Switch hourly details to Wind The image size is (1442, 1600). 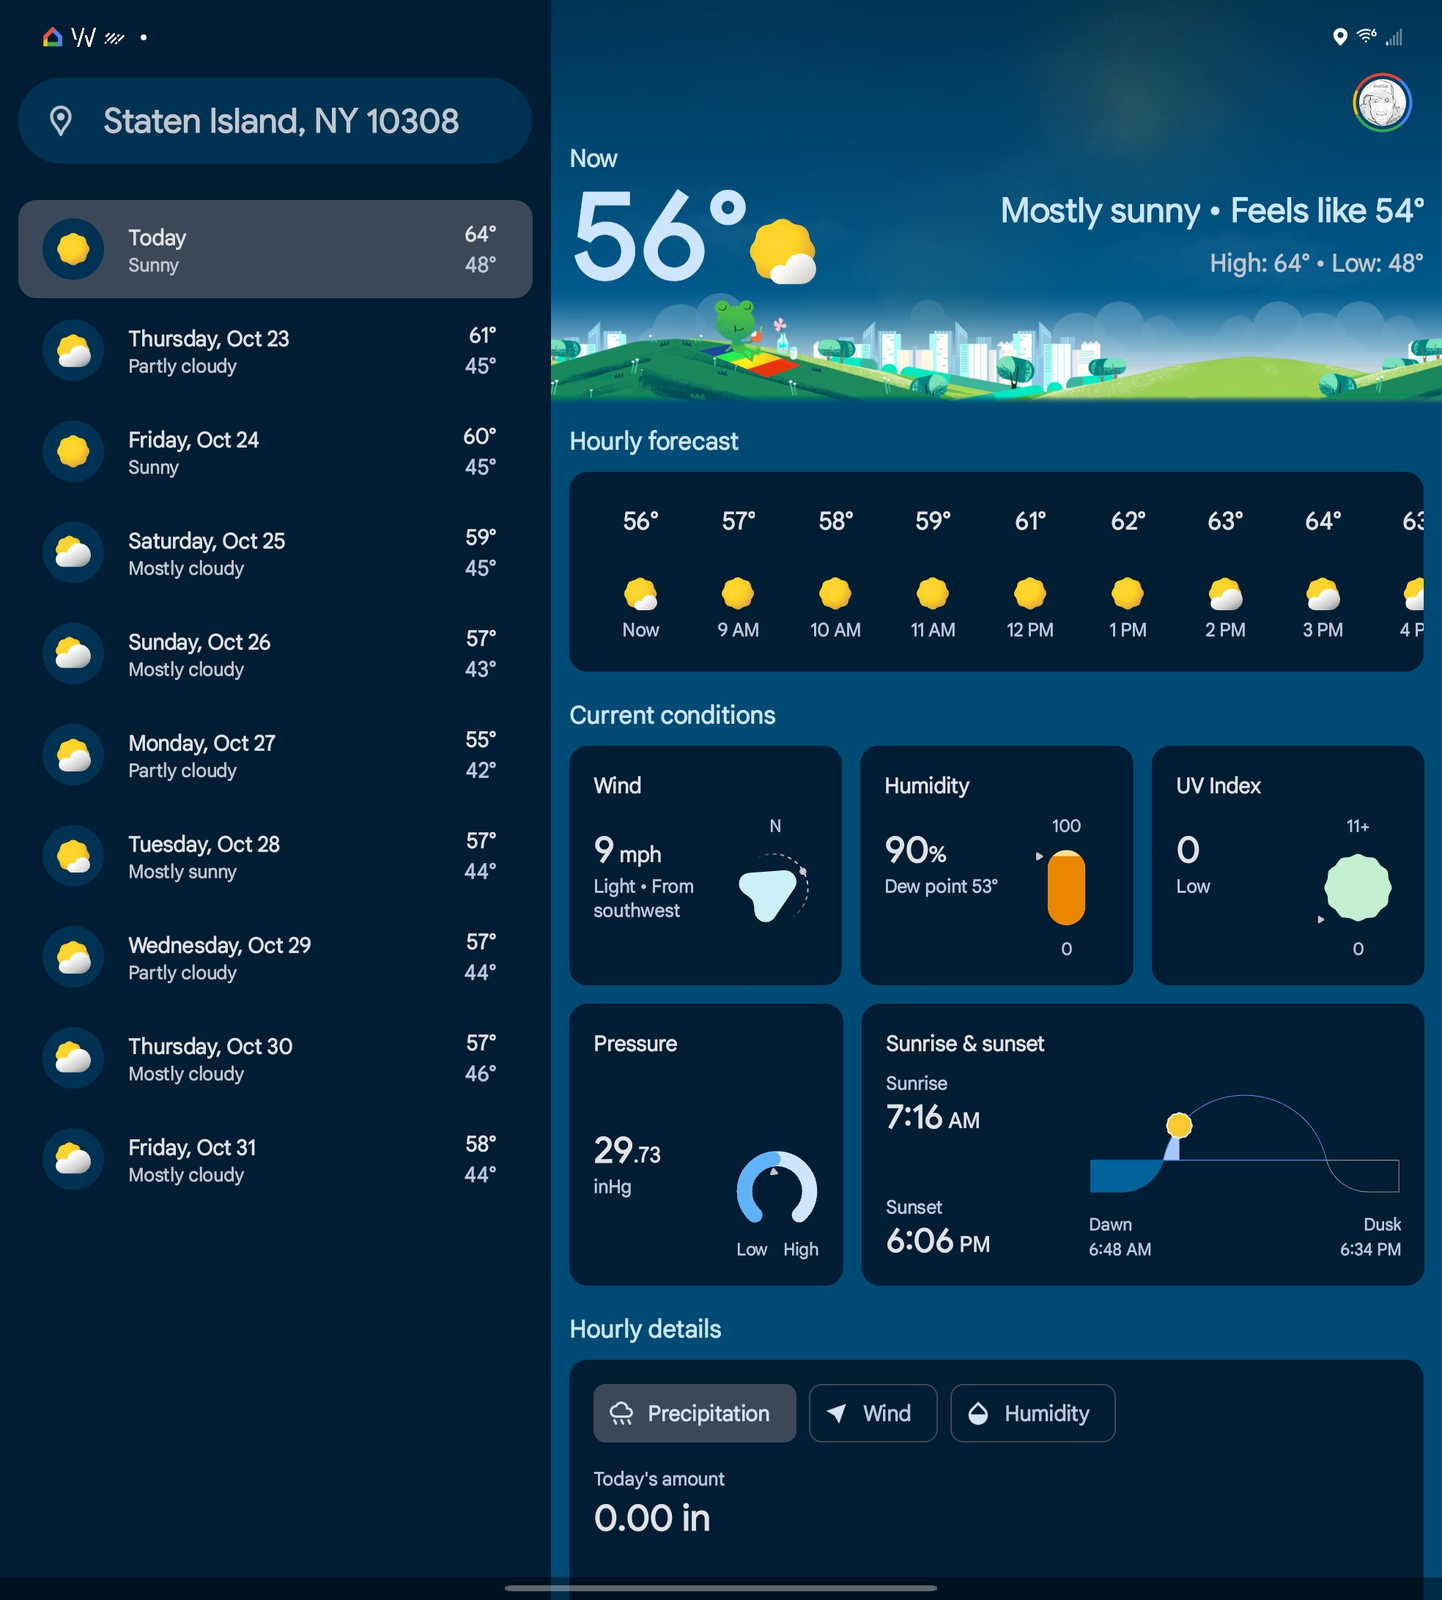[x=872, y=1413]
